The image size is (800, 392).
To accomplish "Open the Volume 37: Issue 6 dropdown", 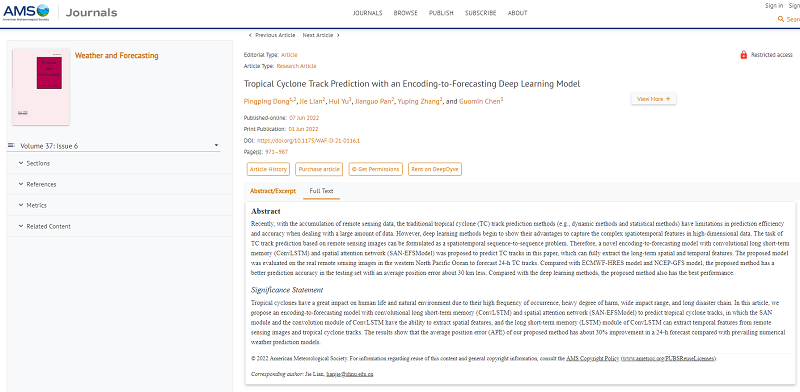I will (114, 146).
